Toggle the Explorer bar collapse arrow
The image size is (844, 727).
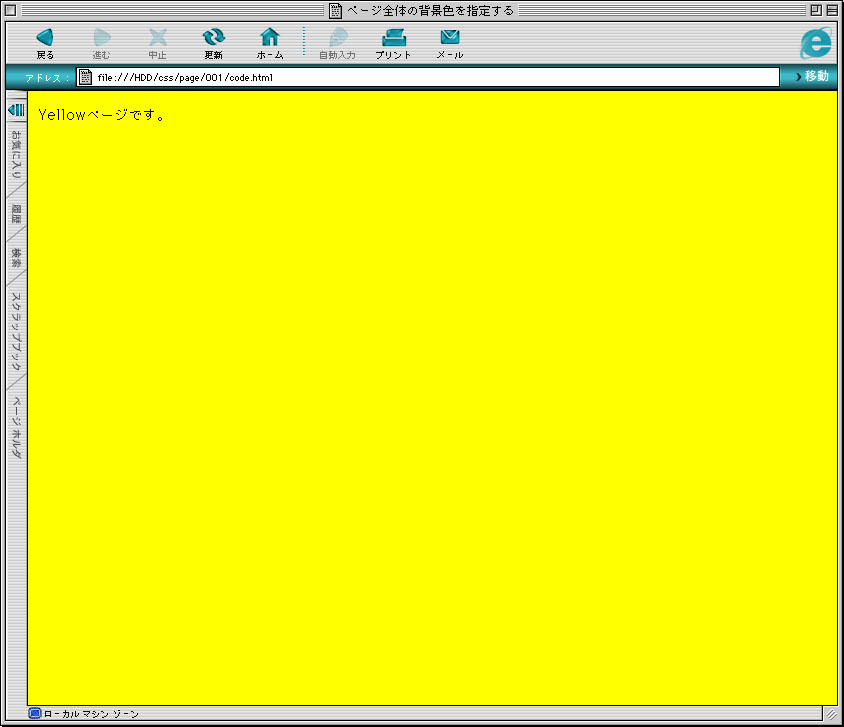tap(16, 109)
